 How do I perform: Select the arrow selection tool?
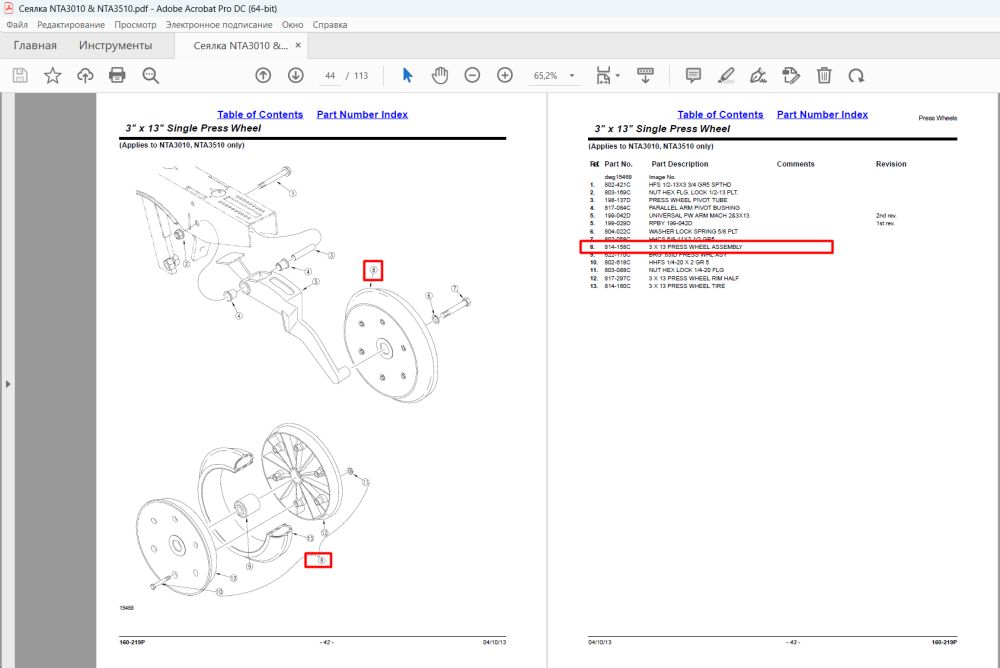pyautogui.click(x=408, y=75)
